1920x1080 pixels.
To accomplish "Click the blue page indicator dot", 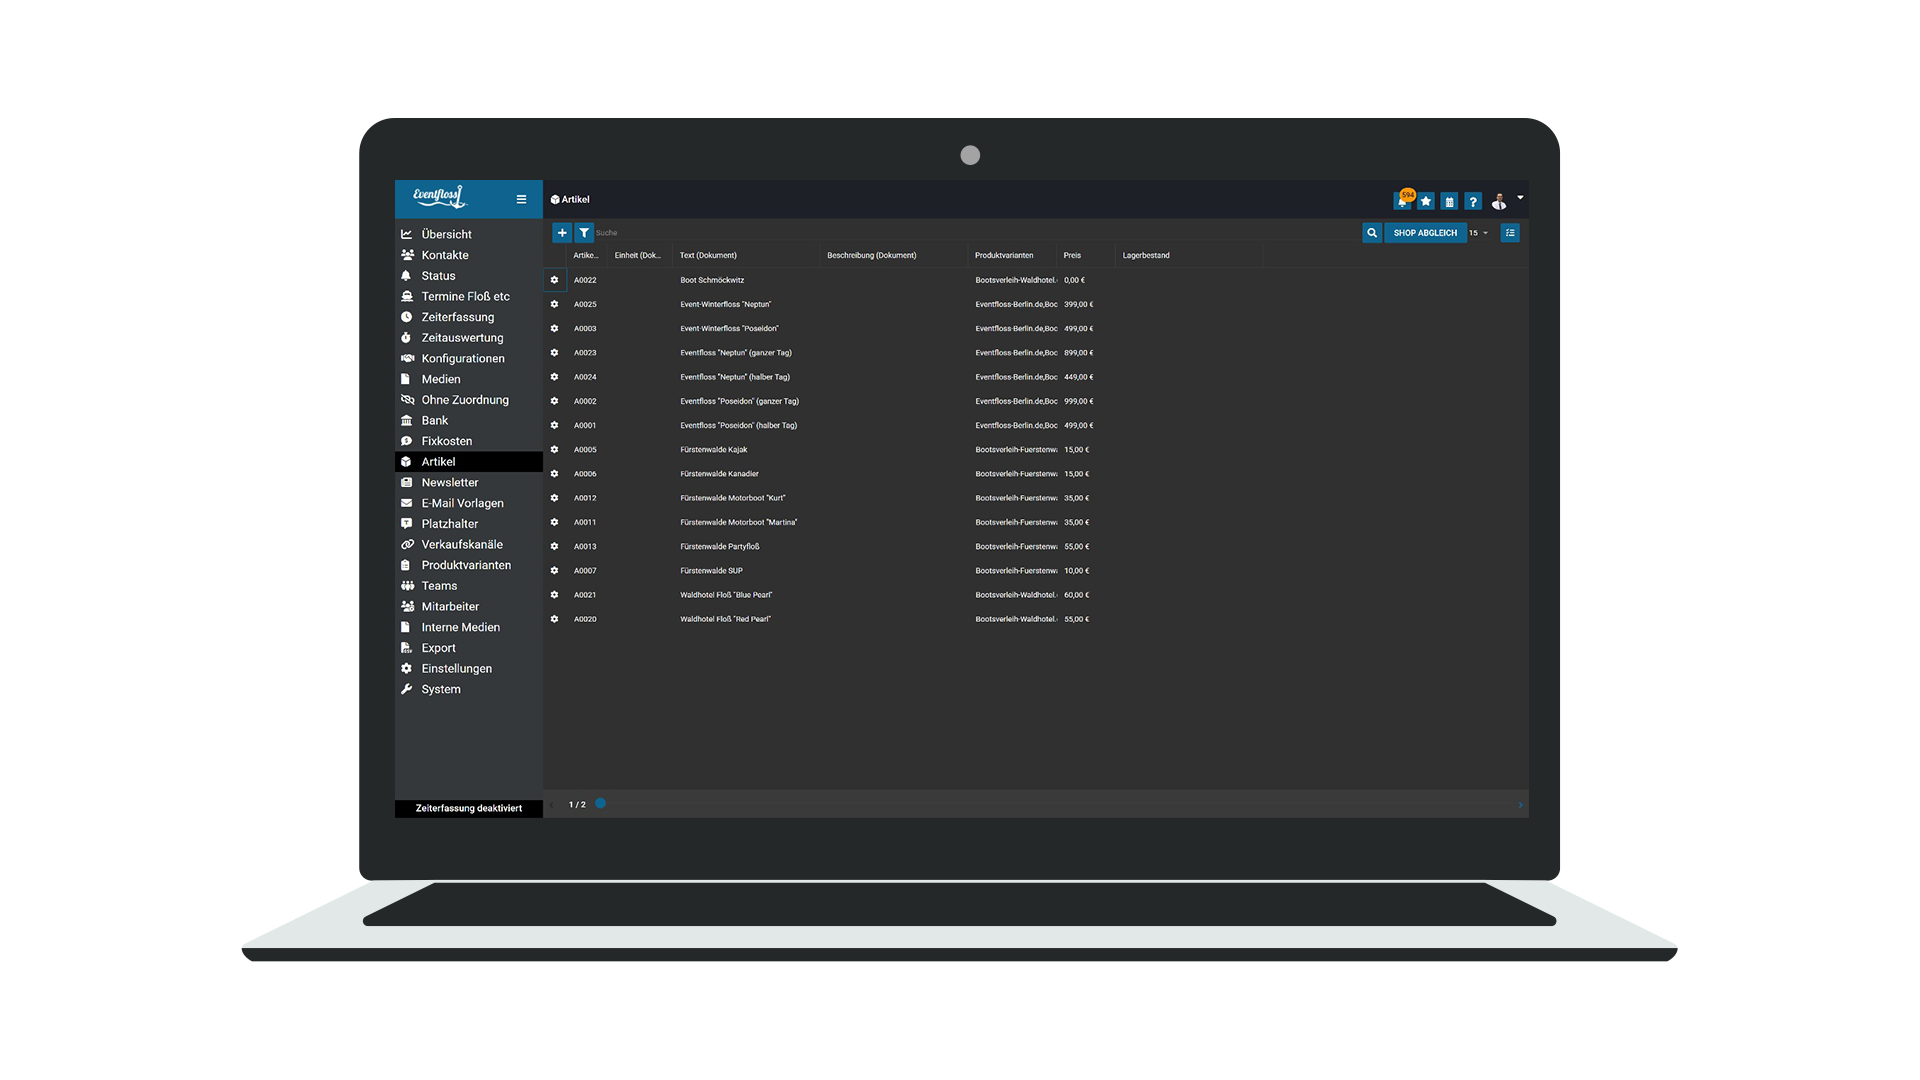I will pyautogui.click(x=600, y=803).
